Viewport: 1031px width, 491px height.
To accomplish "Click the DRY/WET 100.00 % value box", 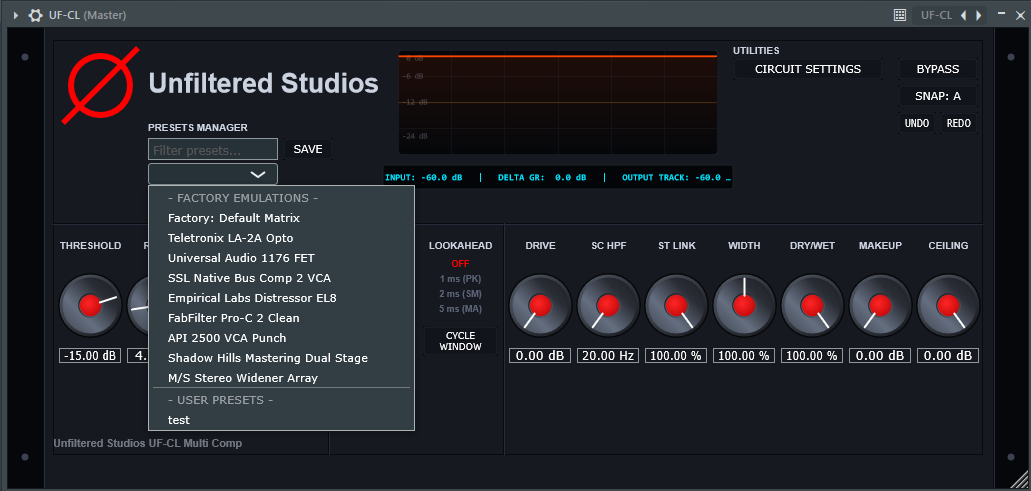I will (813, 356).
